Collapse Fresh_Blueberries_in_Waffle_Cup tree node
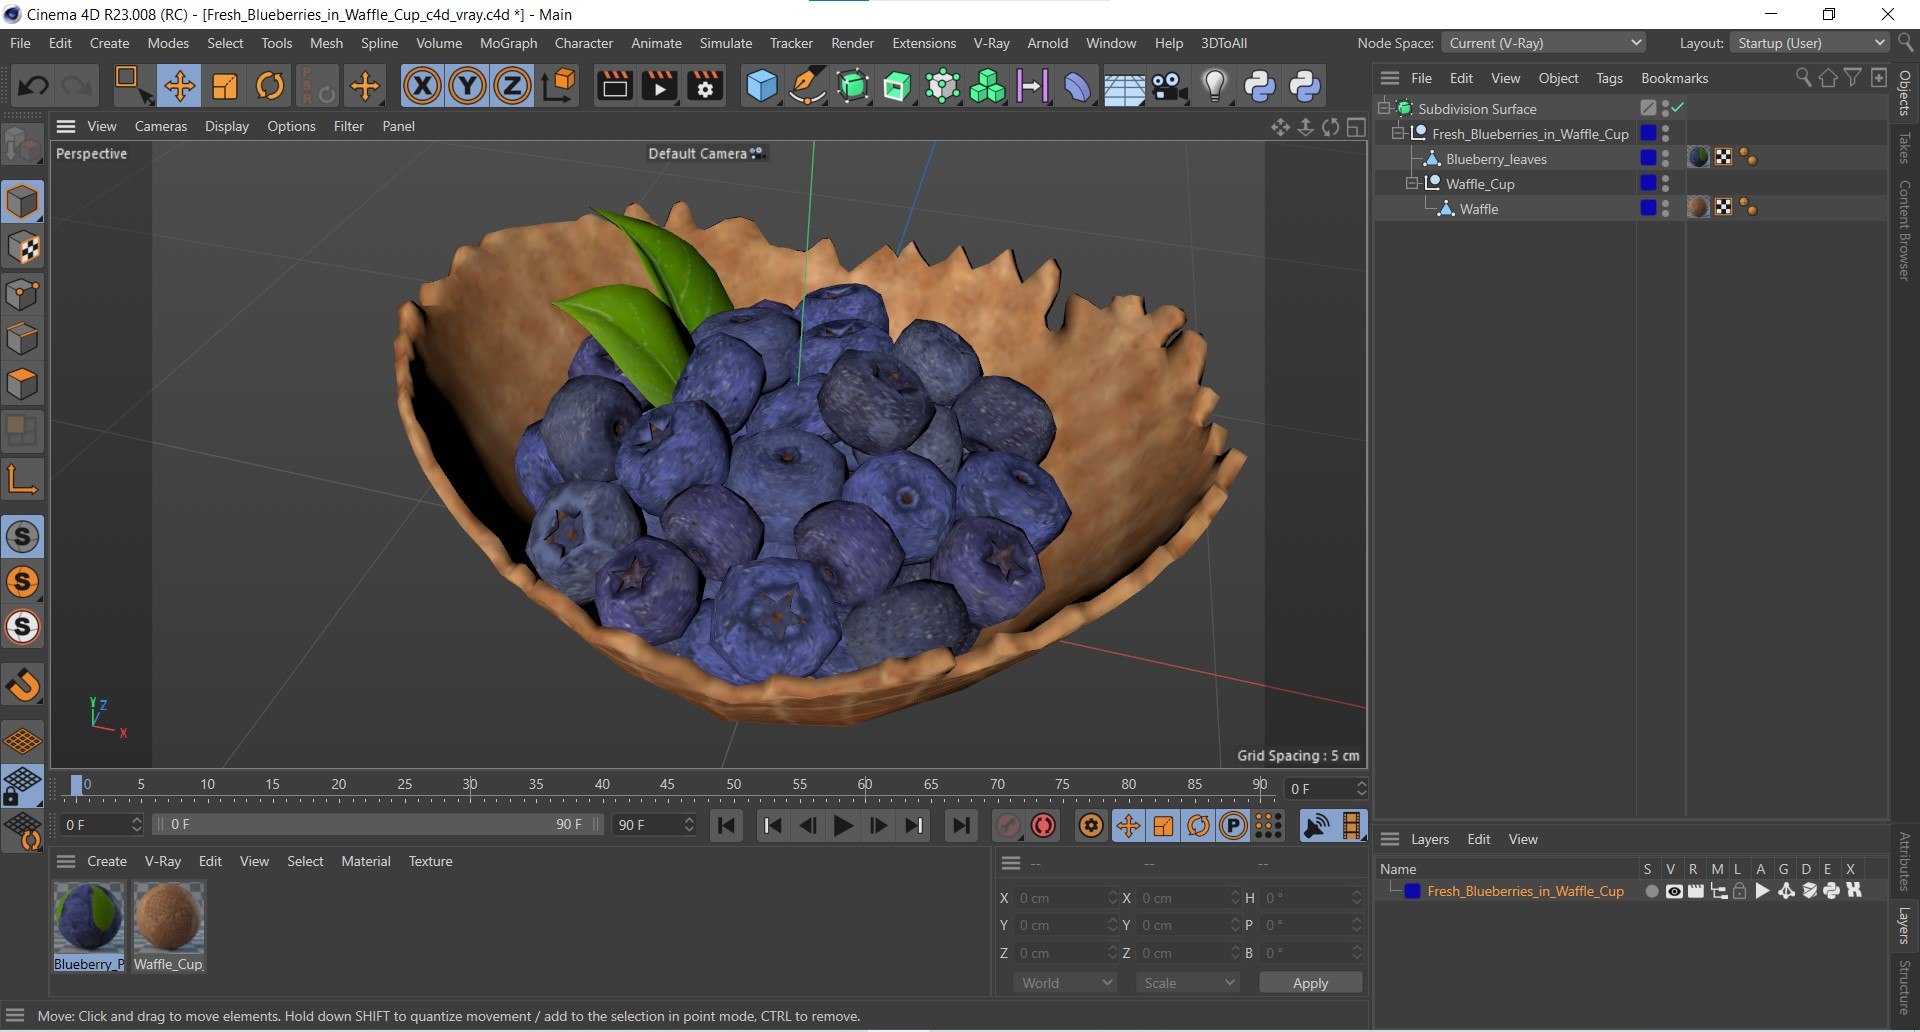 click(x=1398, y=133)
